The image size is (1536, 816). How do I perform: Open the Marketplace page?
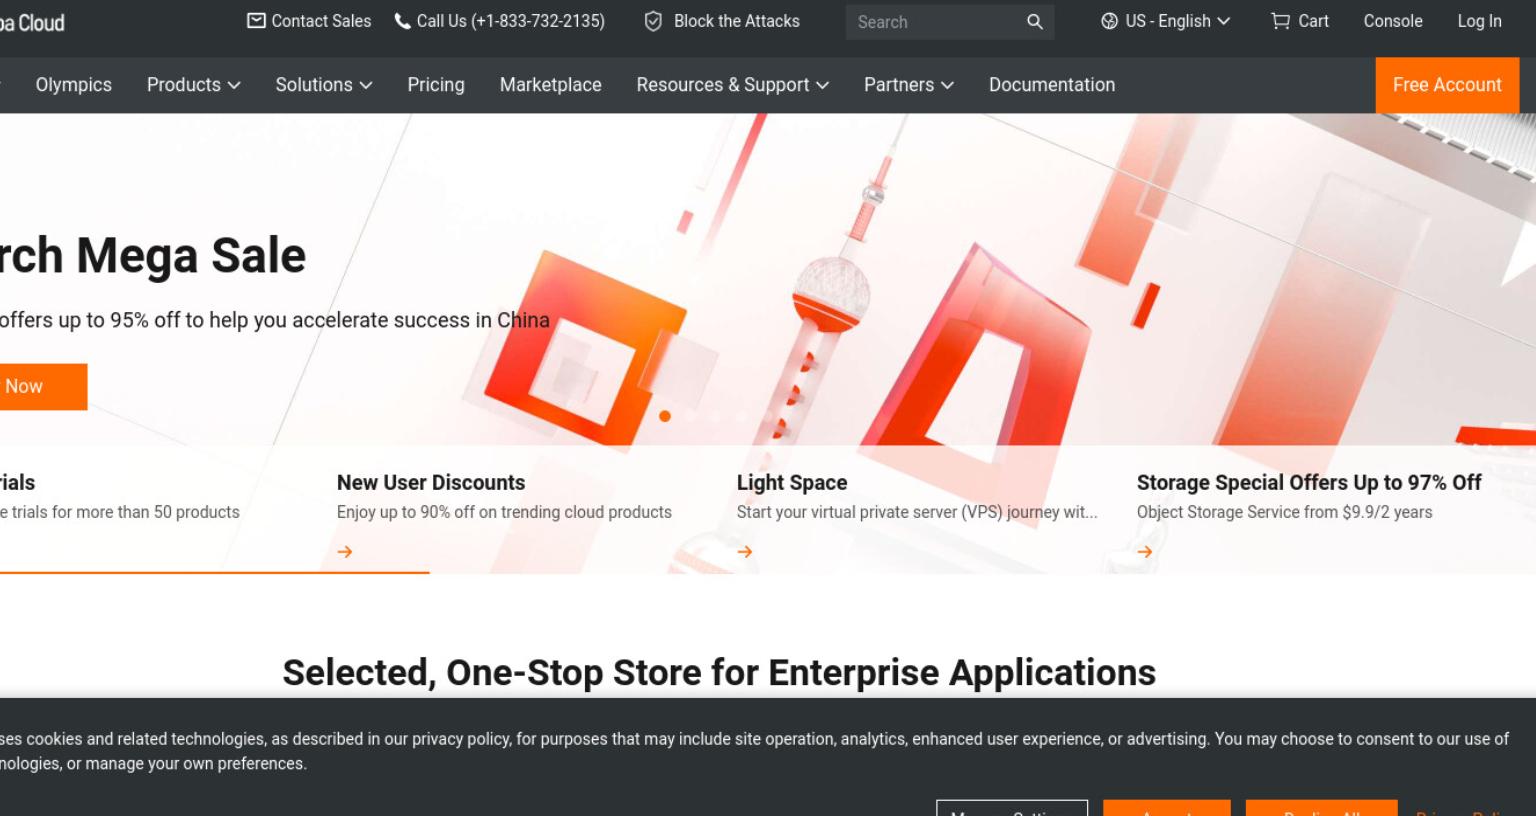point(551,85)
